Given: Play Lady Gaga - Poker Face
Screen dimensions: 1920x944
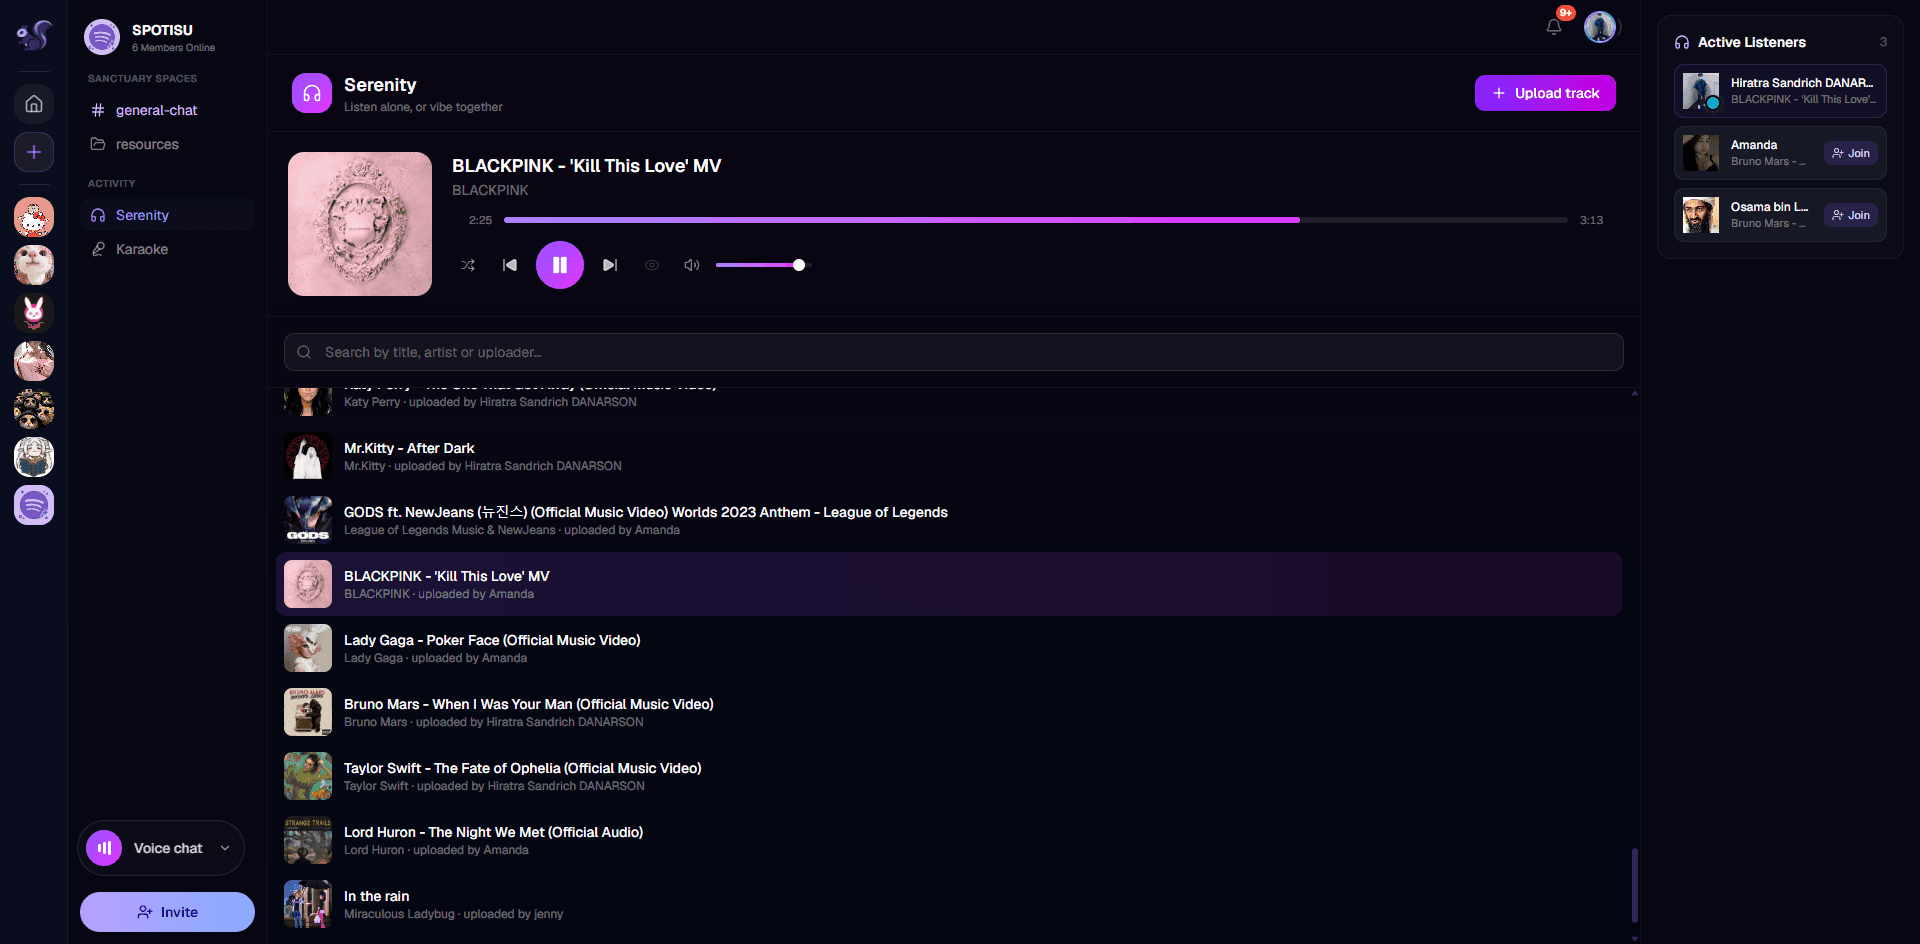Looking at the screenshot, I should [x=949, y=648].
